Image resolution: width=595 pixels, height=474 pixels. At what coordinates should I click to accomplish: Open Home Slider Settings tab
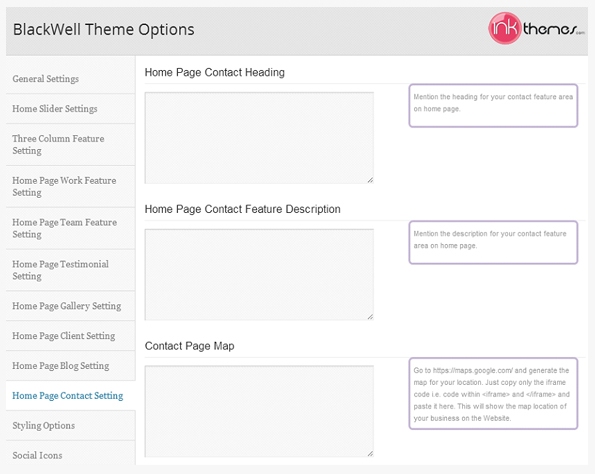point(55,109)
